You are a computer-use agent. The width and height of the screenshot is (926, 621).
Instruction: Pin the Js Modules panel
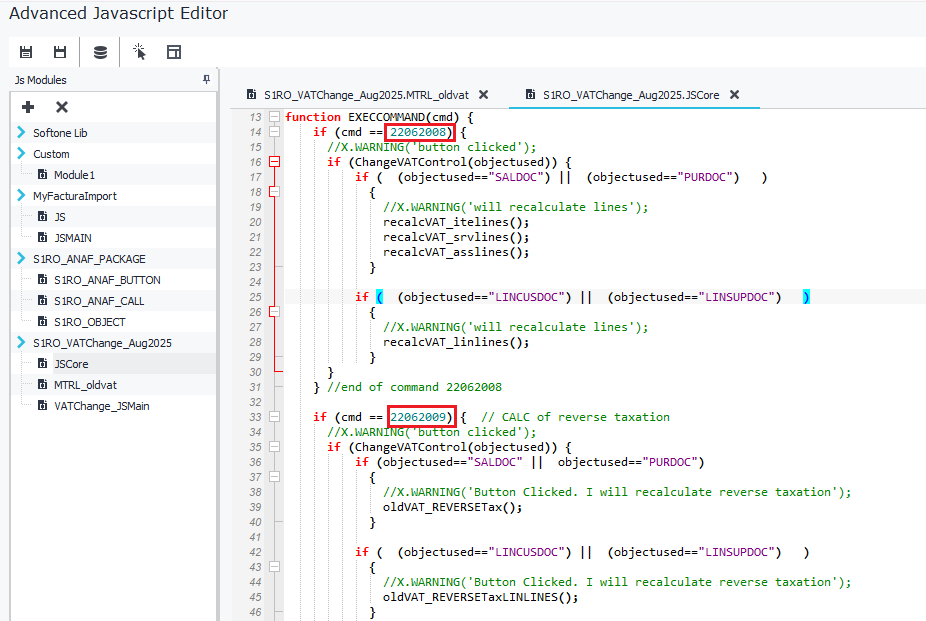(x=206, y=79)
